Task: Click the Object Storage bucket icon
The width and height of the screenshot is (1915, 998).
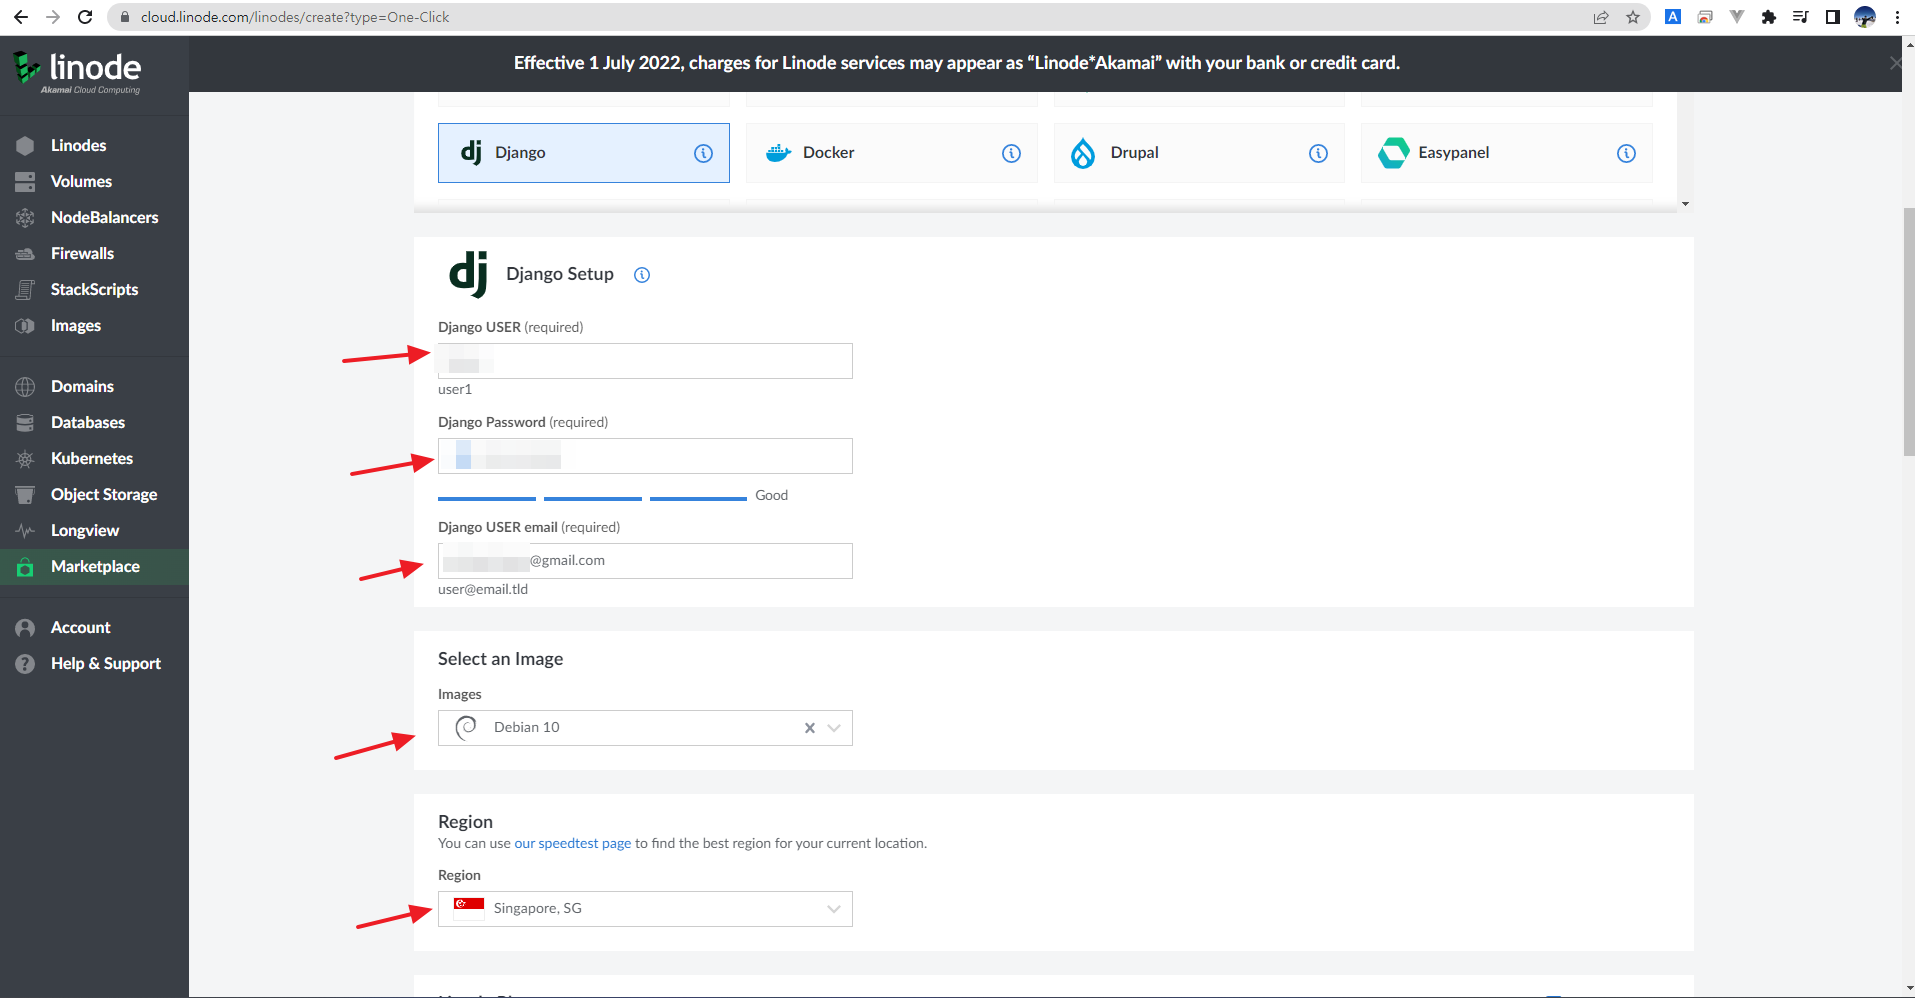Action: coord(25,494)
